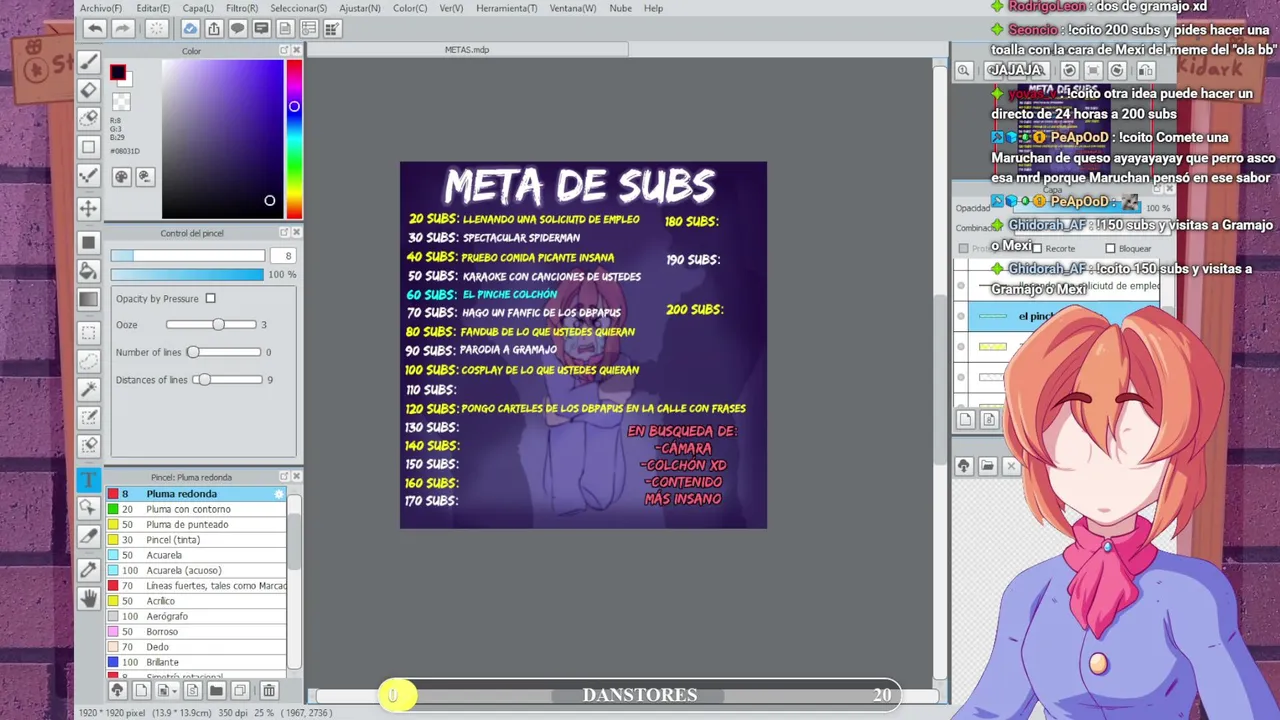Select 'Borroso' brush

tap(196, 632)
